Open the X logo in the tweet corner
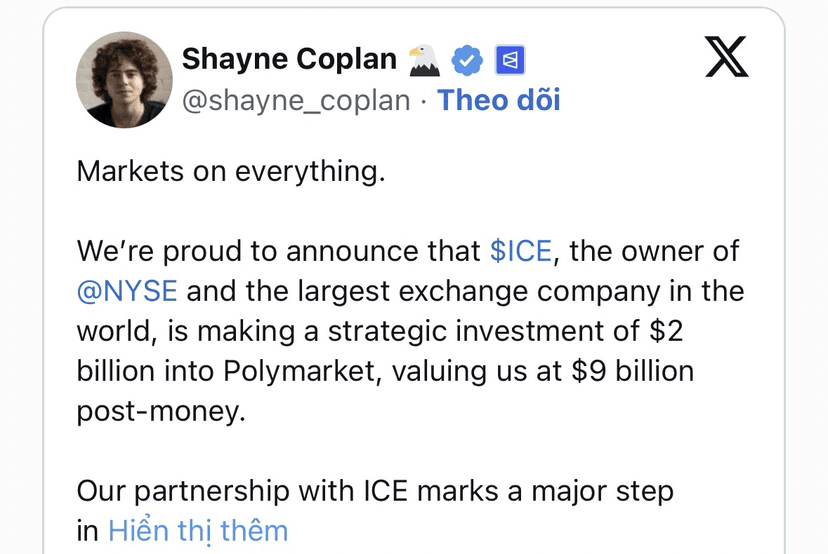828x554 pixels. click(727, 57)
